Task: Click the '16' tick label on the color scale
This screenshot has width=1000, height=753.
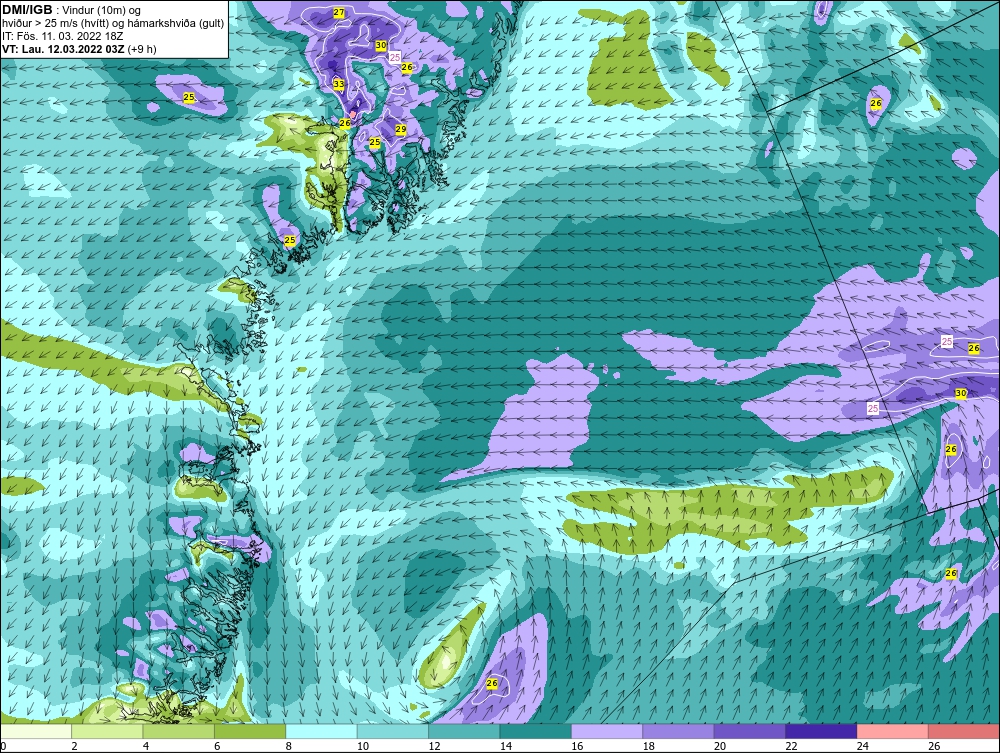Action: (x=577, y=746)
